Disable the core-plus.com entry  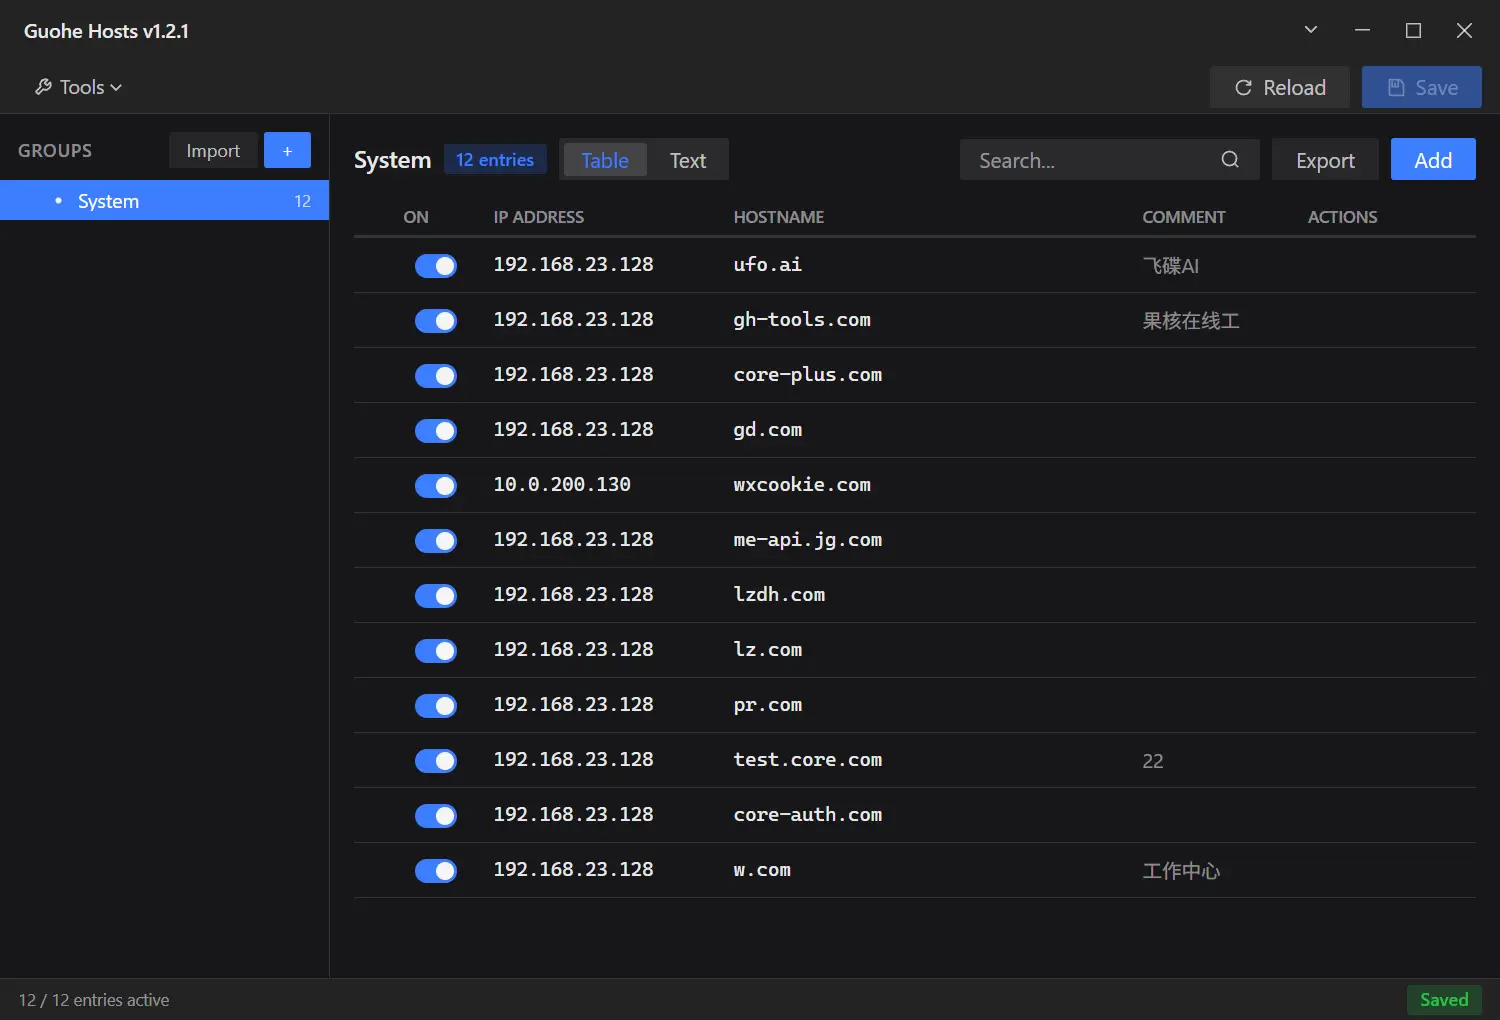(436, 376)
